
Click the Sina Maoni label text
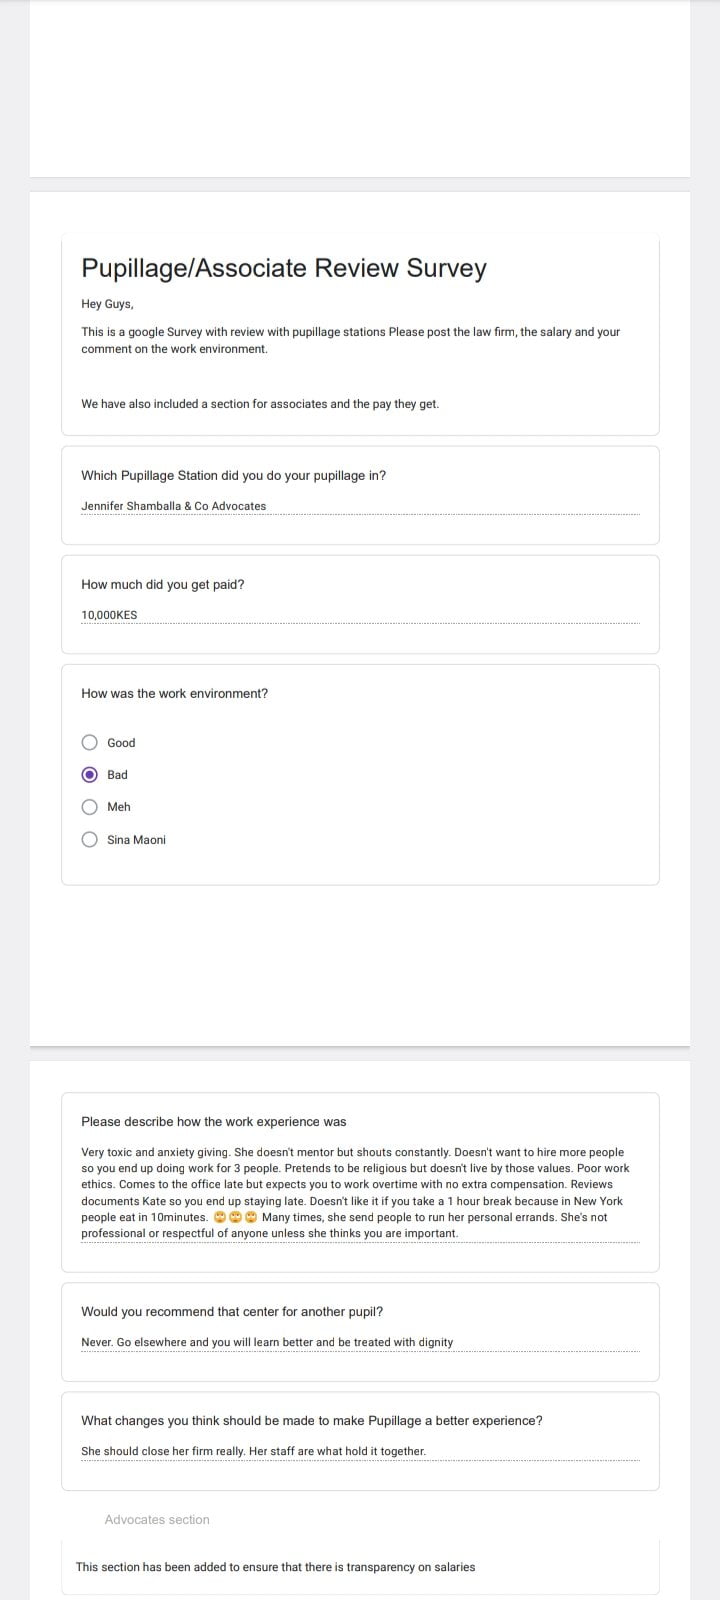[x=137, y=840]
